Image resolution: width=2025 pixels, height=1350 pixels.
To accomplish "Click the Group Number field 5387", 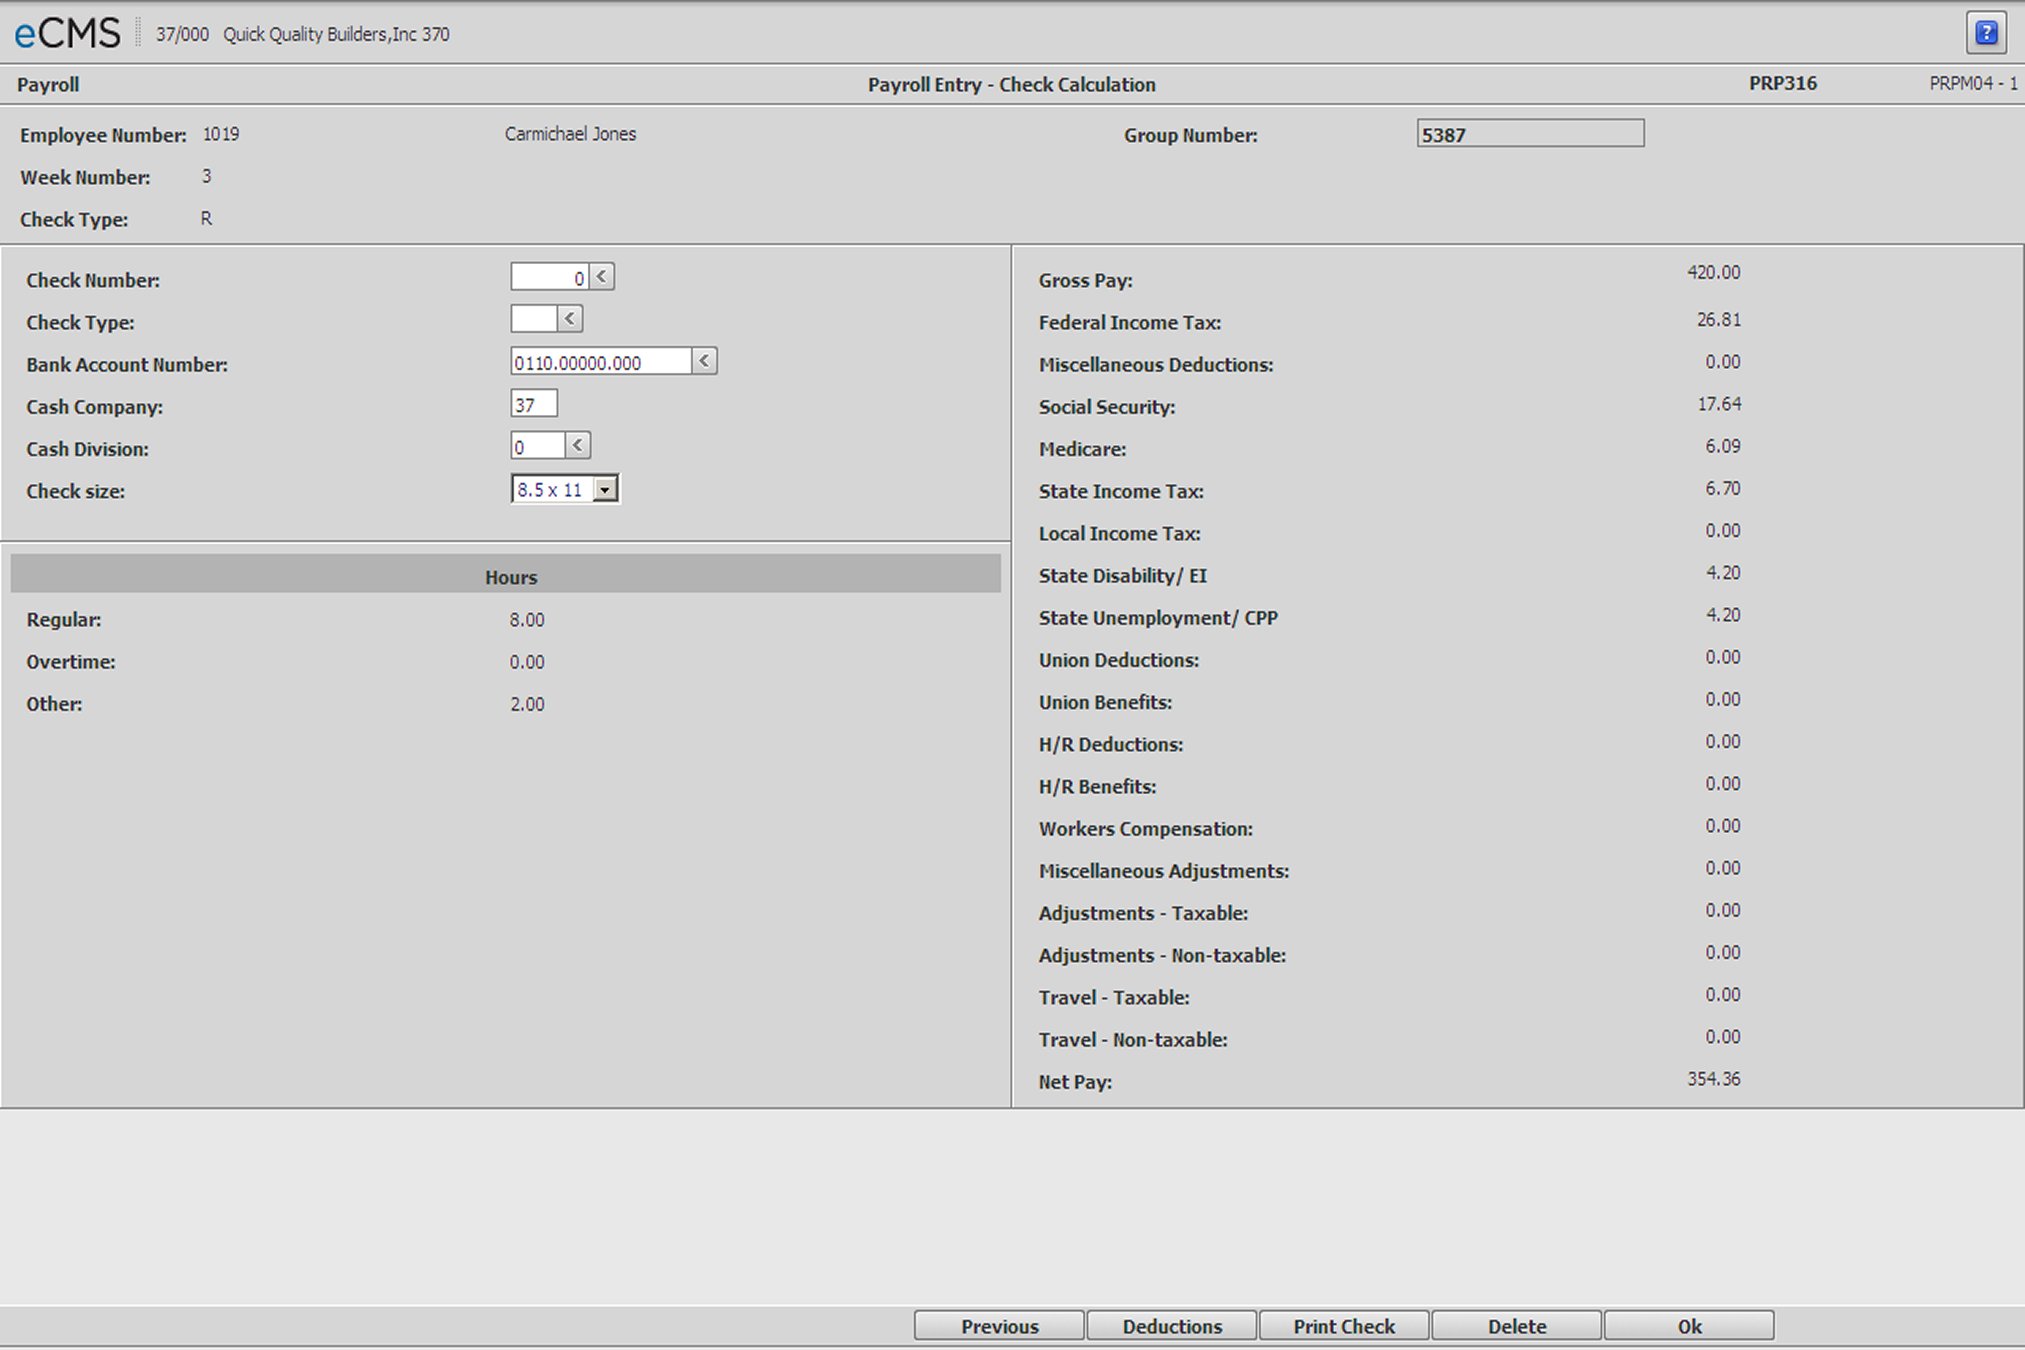I will pyautogui.click(x=1530, y=134).
